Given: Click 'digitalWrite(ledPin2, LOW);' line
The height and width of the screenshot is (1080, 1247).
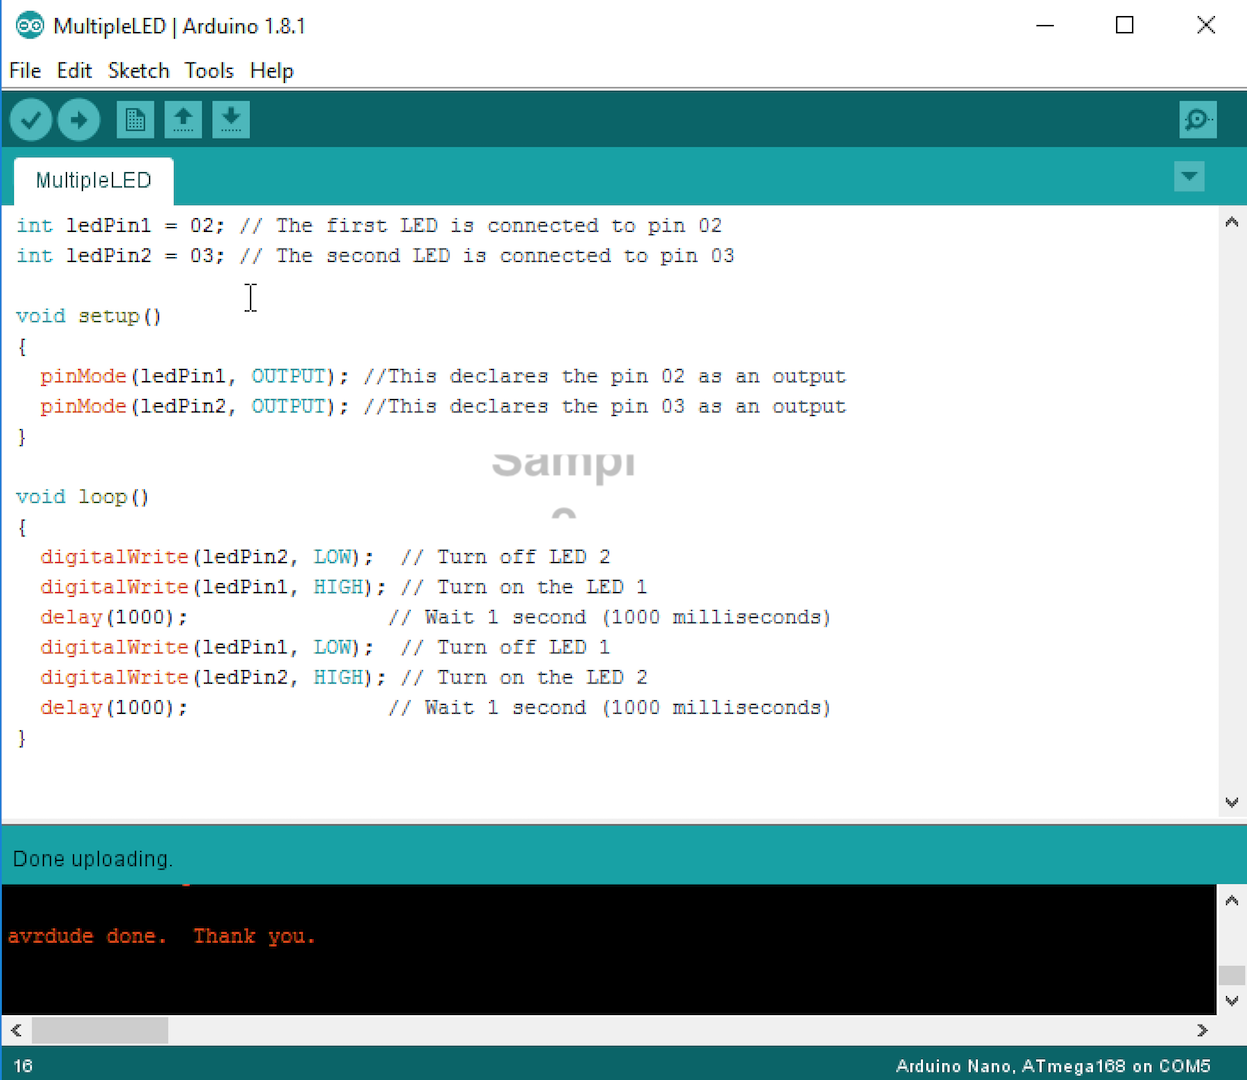Looking at the screenshot, I should (207, 557).
